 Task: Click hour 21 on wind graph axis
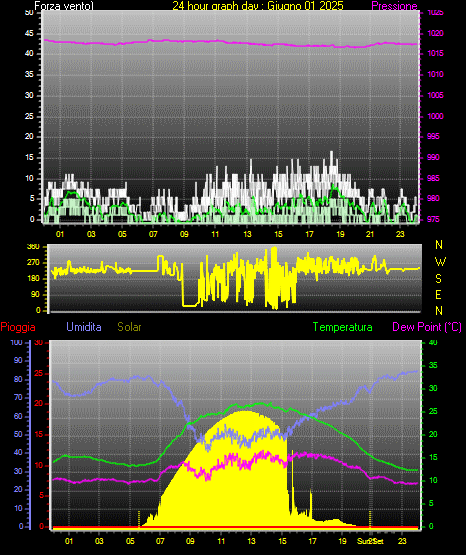[x=370, y=234]
